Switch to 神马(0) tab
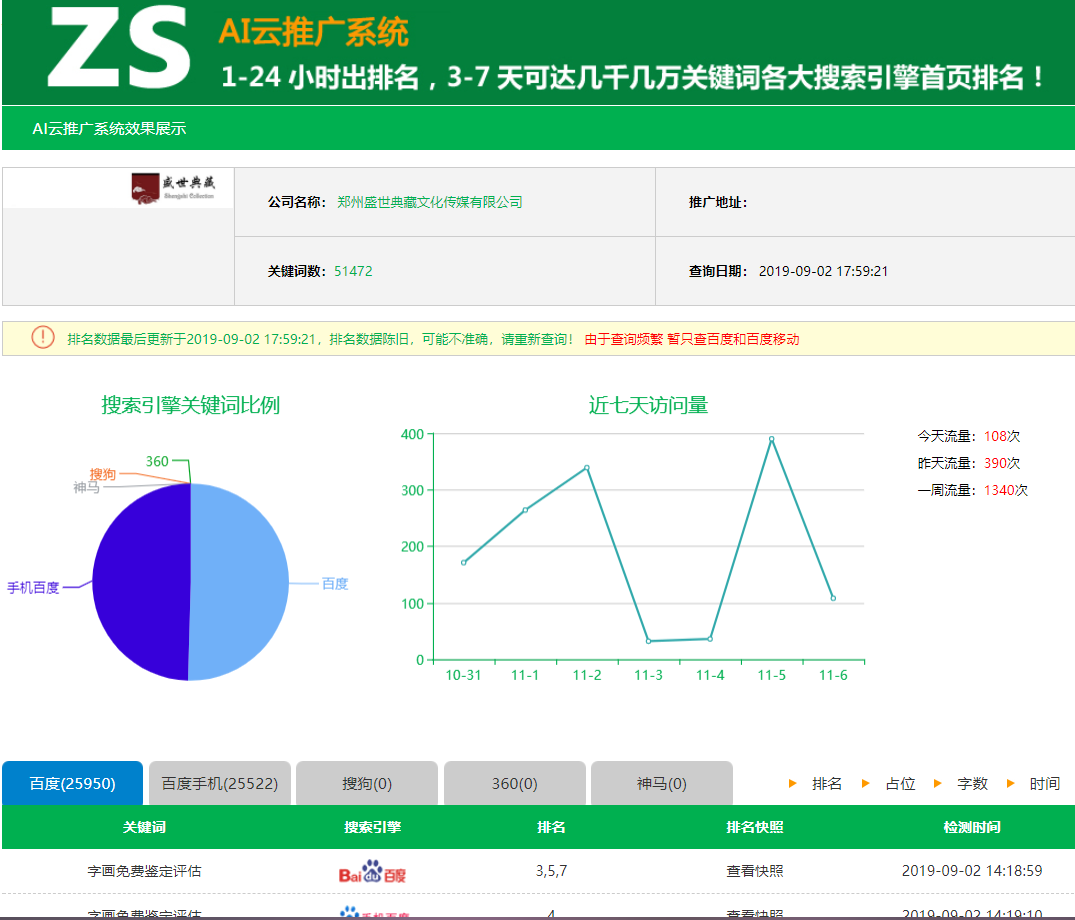The height and width of the screenshot is (920, 1075). tap(662, 783)
